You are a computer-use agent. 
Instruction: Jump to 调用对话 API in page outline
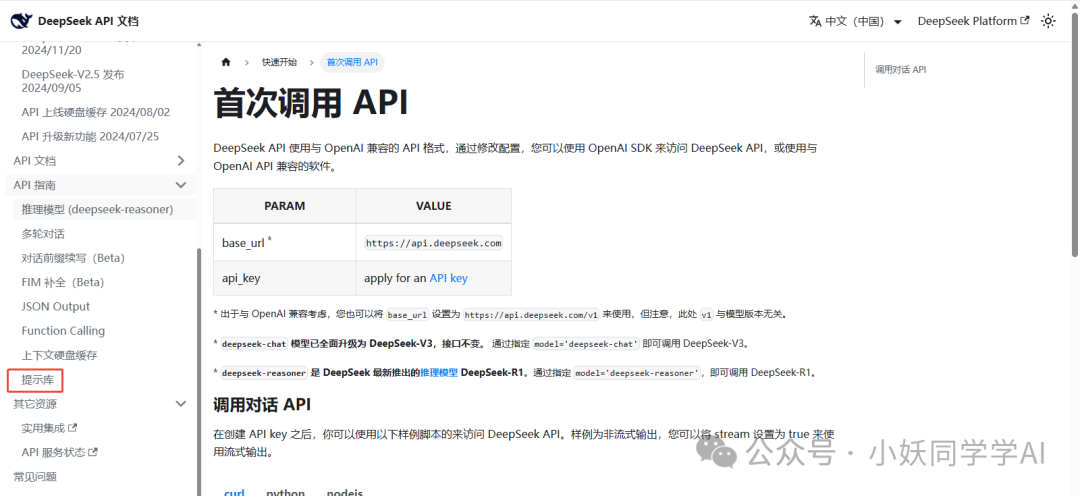point(900,70)
